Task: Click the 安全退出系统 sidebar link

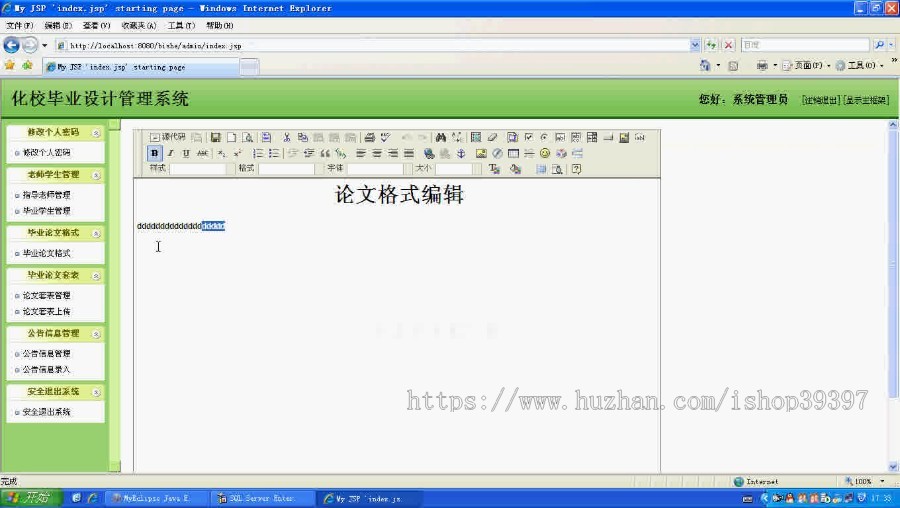Action: (46, 412)
